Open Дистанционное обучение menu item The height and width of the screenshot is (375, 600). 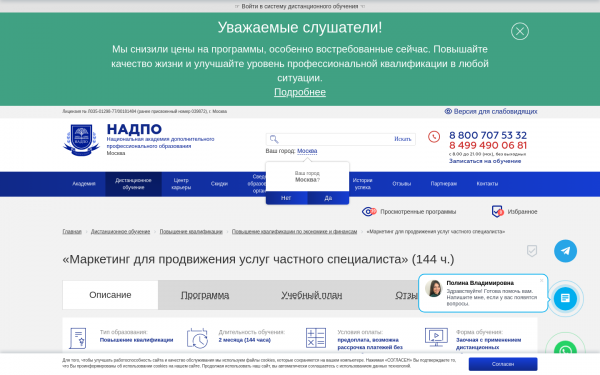coord(133,184)
